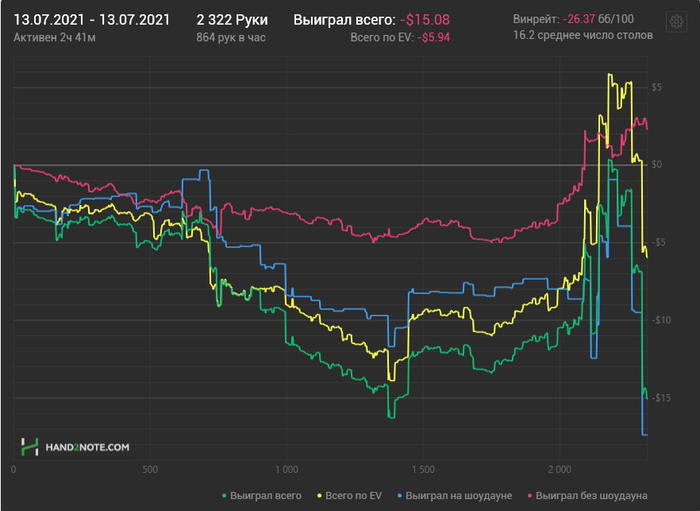
Task: Click the winrate value '-26.37'
Action: point(579,19)
